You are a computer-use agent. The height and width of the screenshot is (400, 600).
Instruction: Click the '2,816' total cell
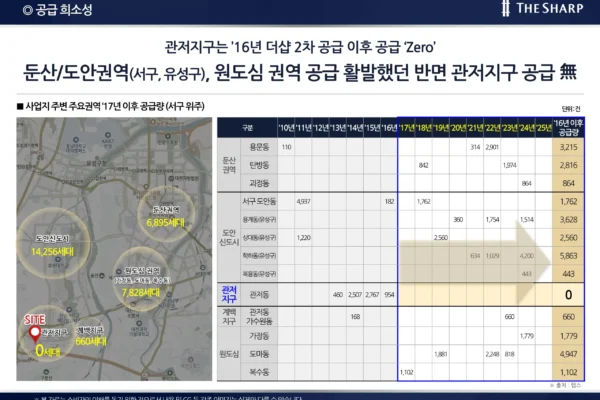coord(568,165)
